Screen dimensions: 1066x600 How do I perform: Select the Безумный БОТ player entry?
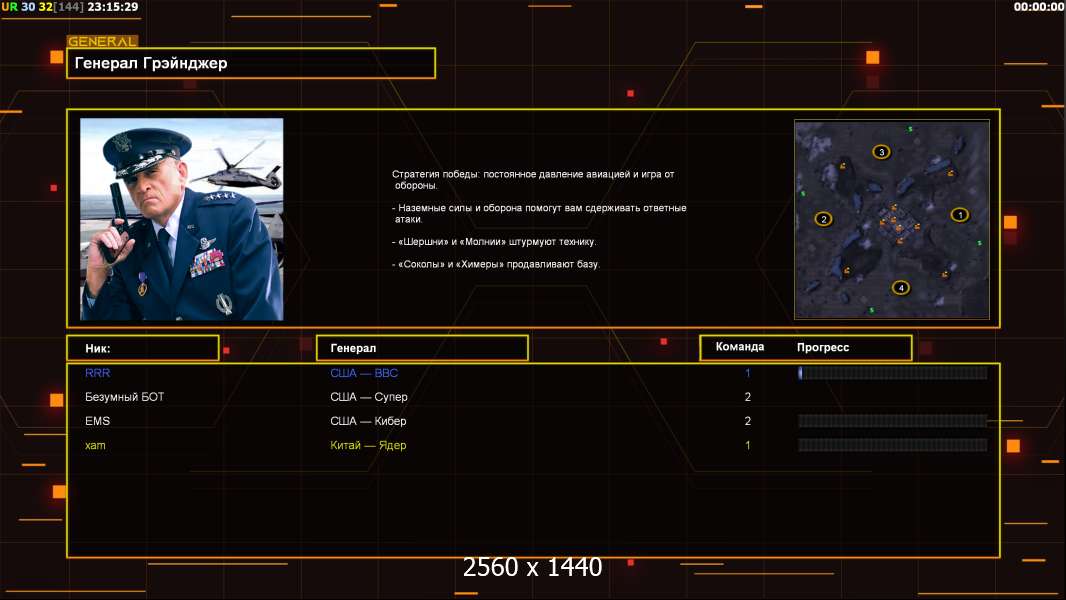coord(125,397)
